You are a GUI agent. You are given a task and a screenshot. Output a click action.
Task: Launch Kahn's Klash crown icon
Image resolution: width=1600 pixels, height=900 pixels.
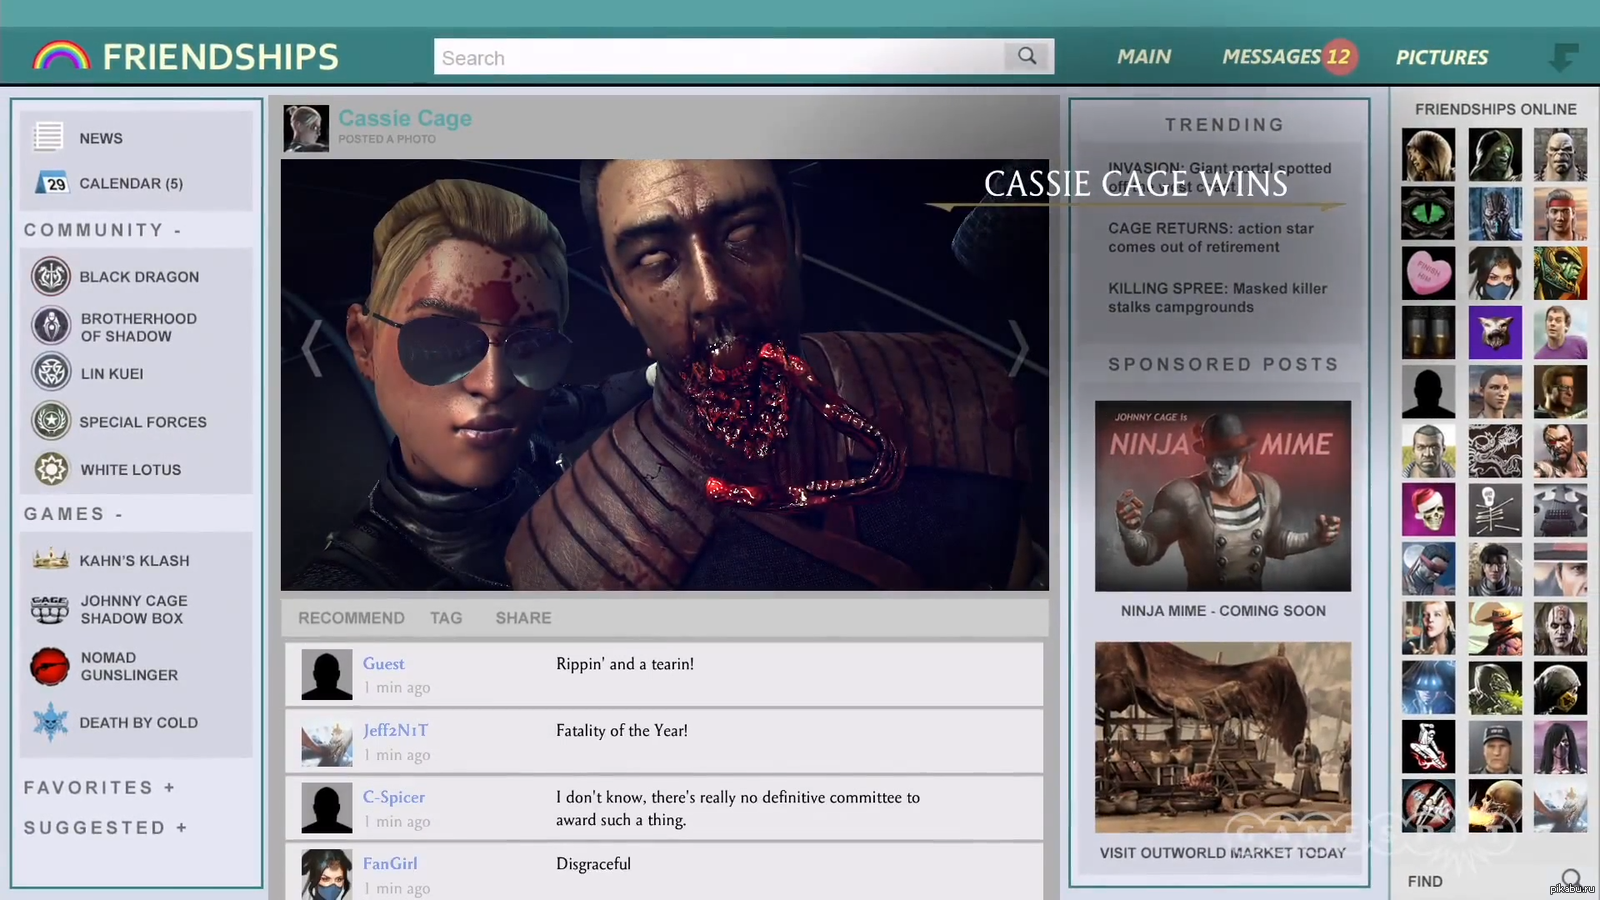point(50,560)
